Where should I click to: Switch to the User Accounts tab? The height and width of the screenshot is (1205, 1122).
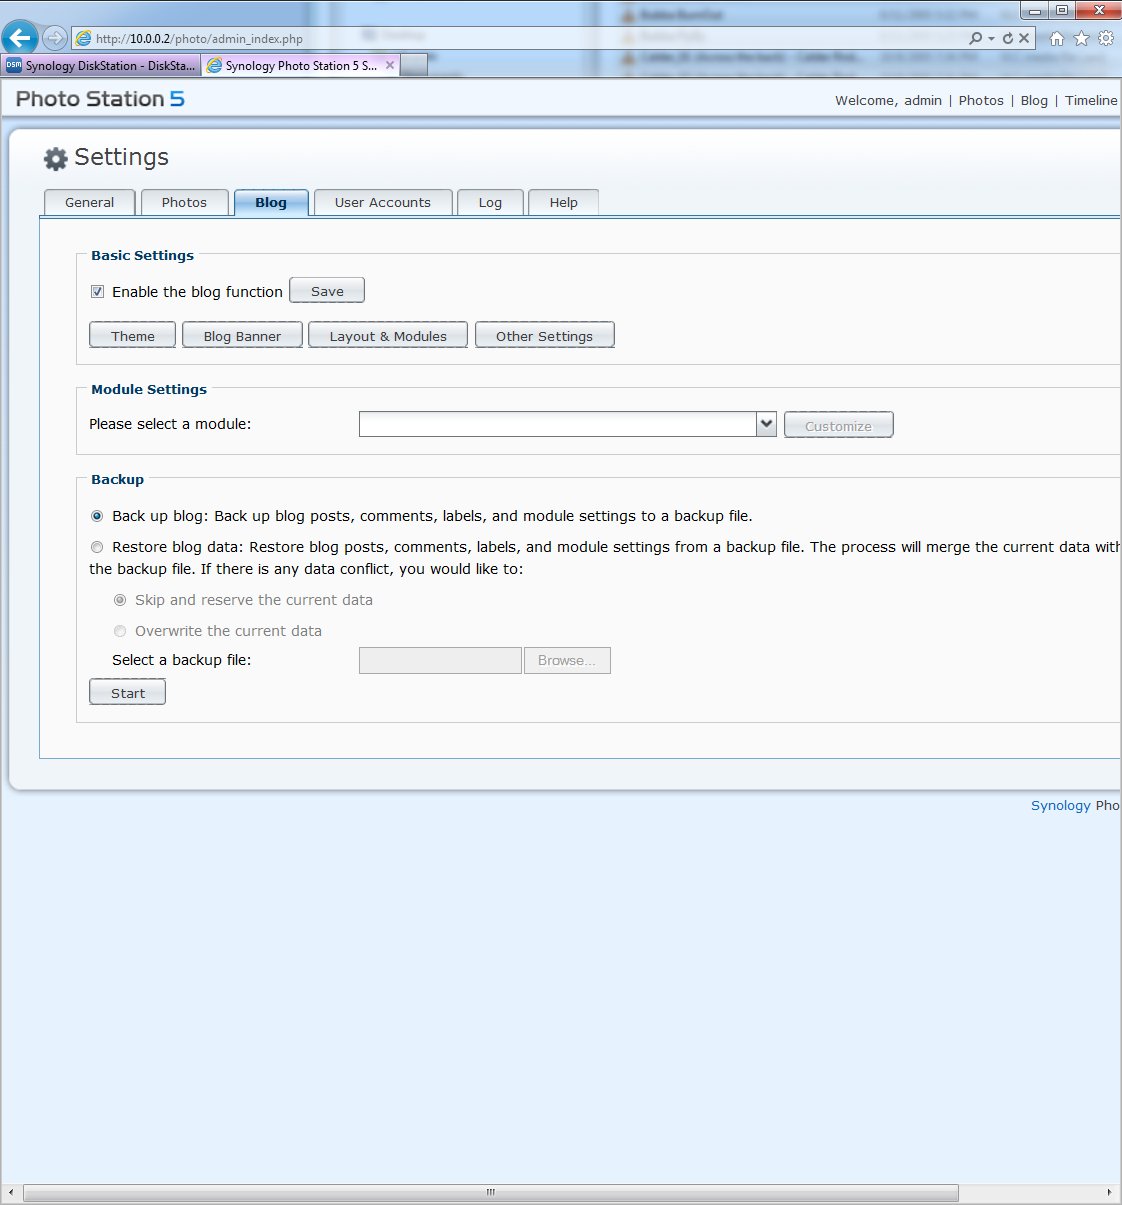click(383, 202)
